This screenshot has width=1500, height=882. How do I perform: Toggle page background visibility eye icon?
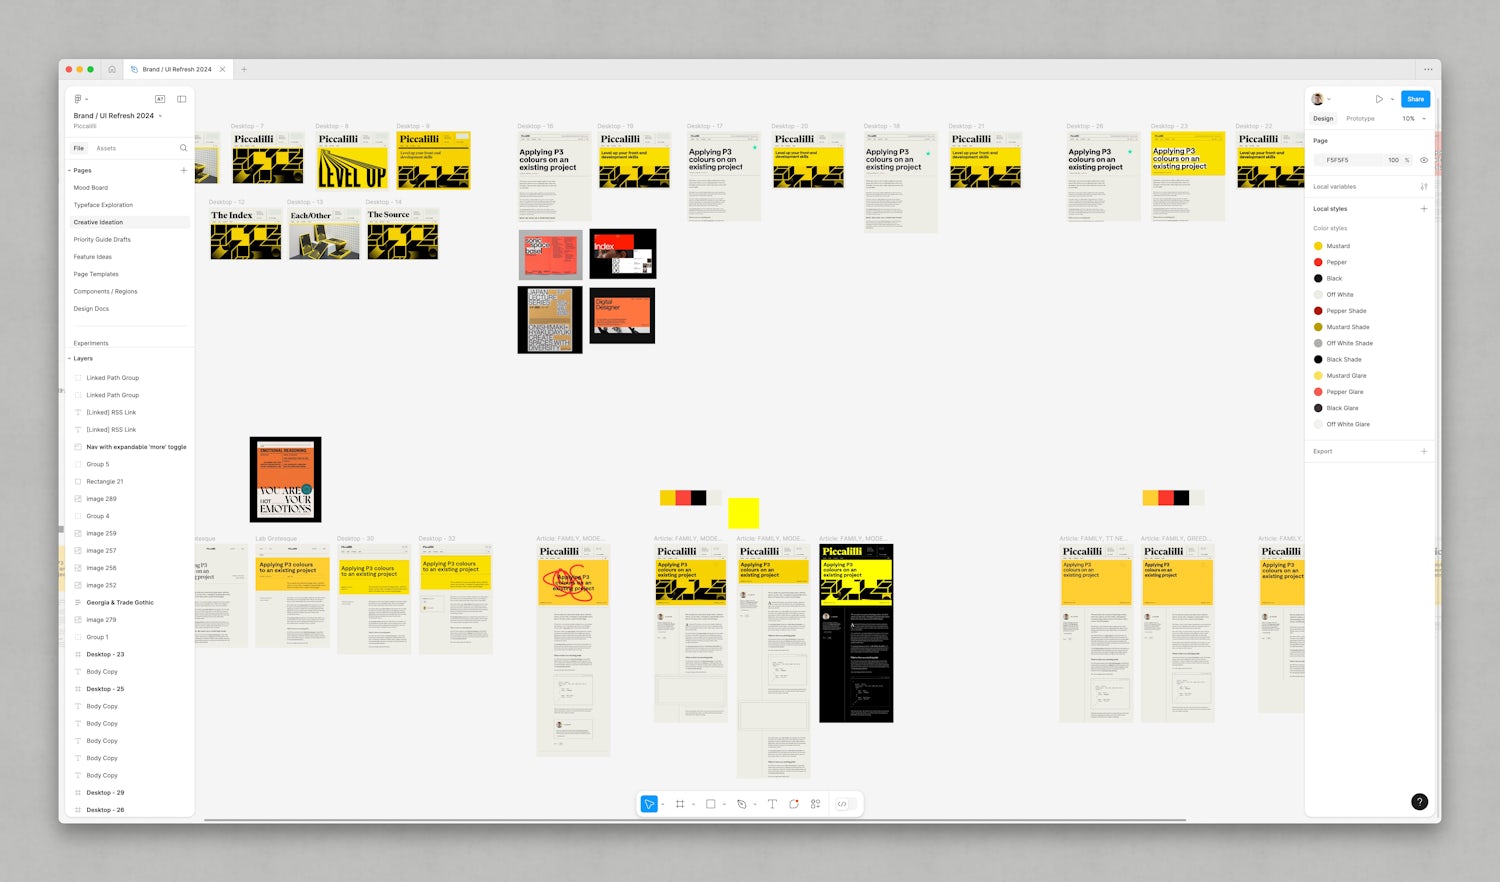1424,160
